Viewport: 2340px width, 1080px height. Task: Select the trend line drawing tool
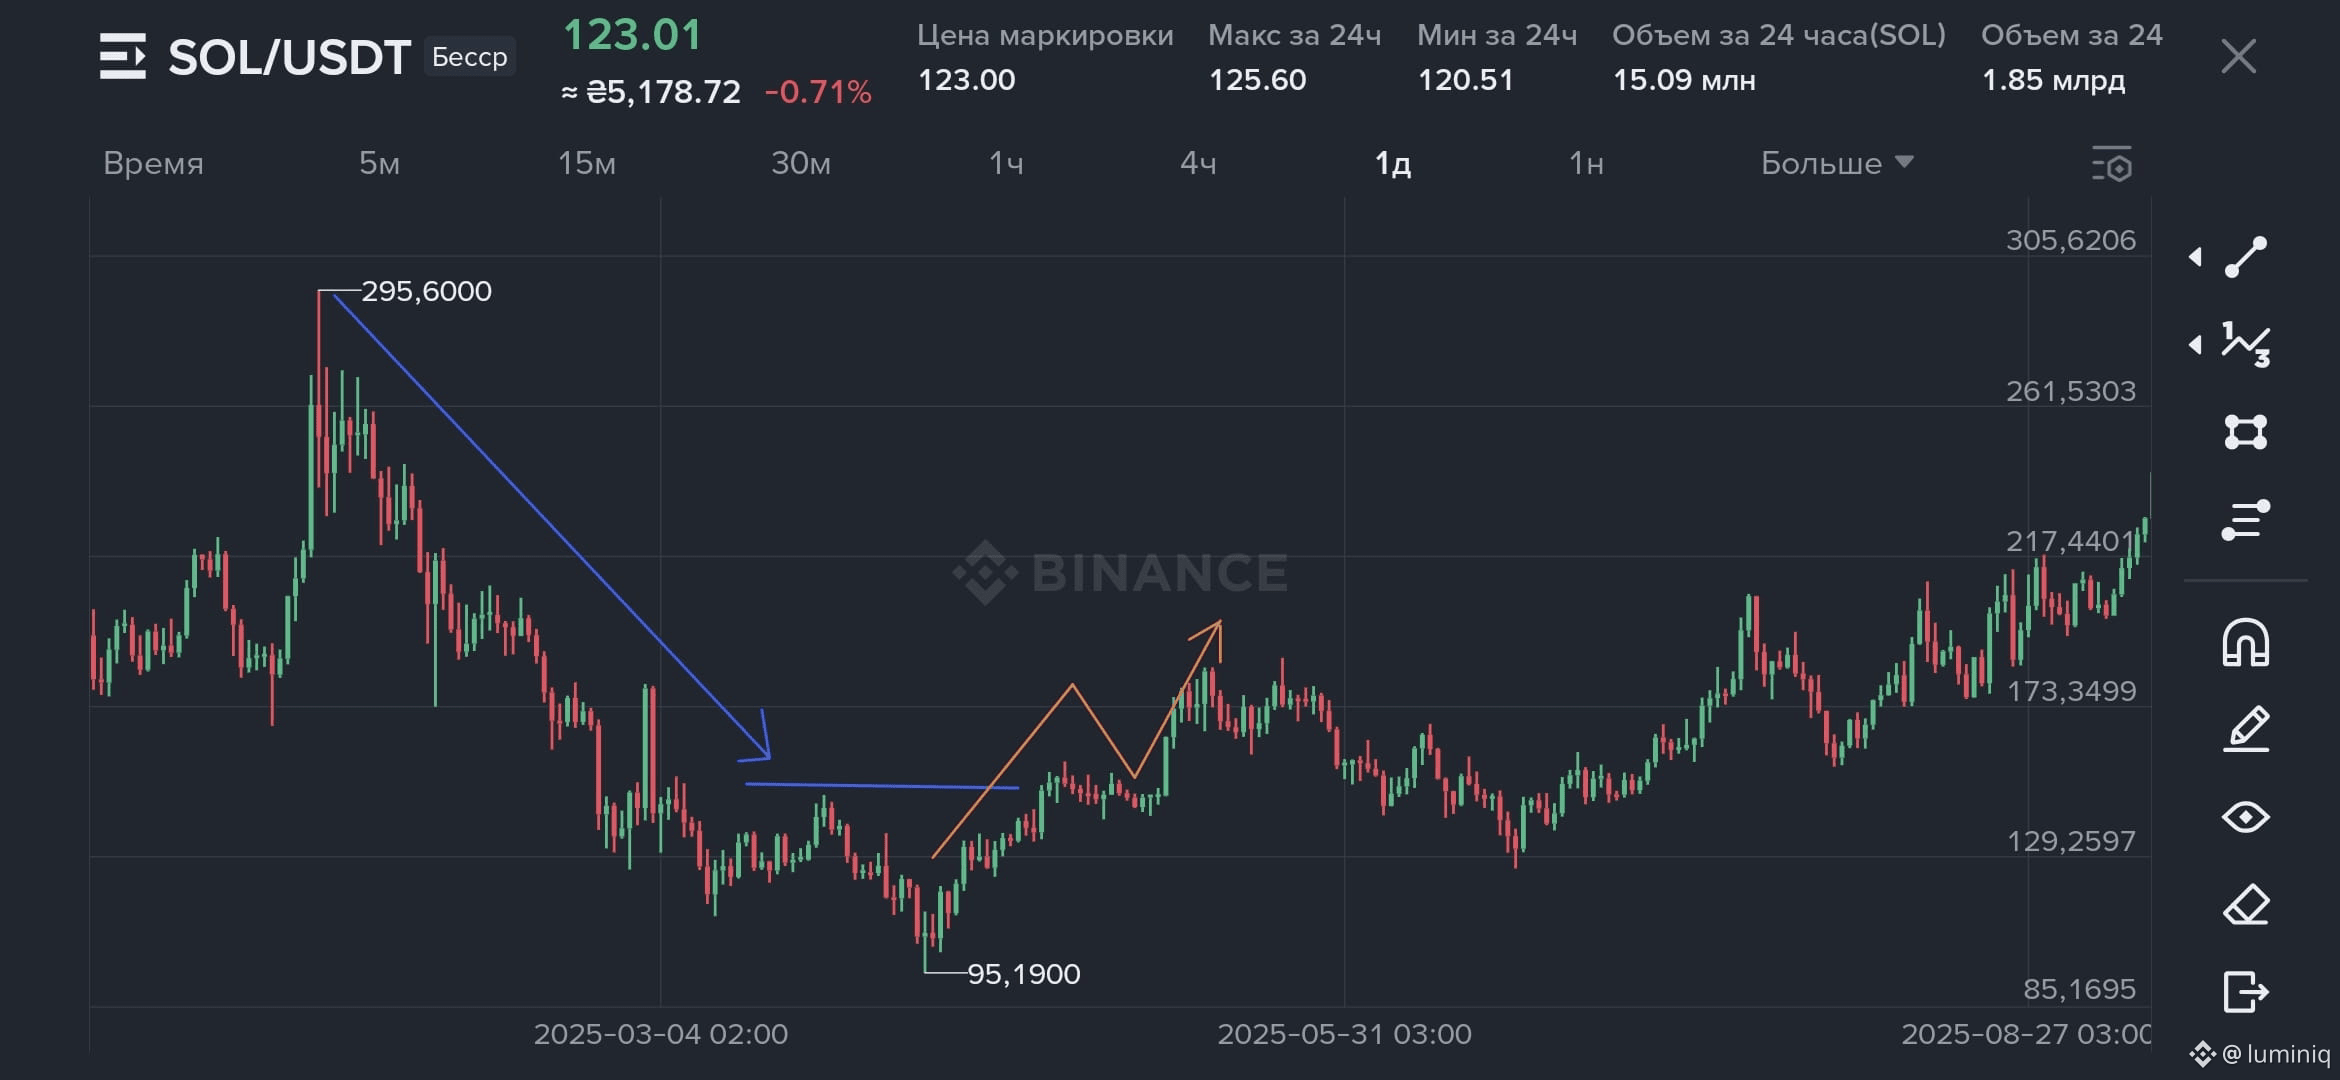click(2245, 257)
